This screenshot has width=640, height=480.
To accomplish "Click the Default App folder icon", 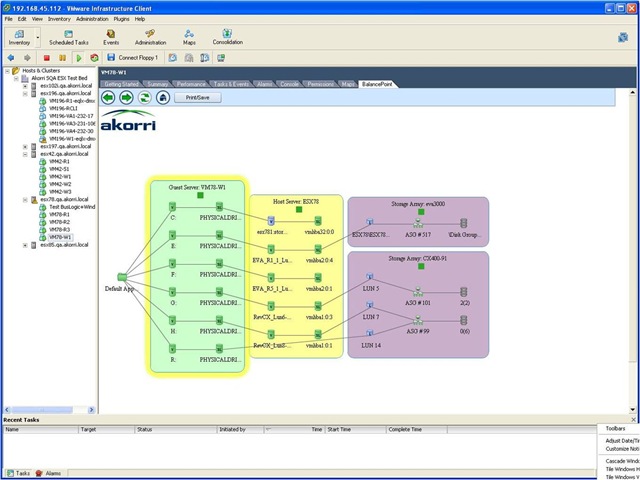I will 122,277.
